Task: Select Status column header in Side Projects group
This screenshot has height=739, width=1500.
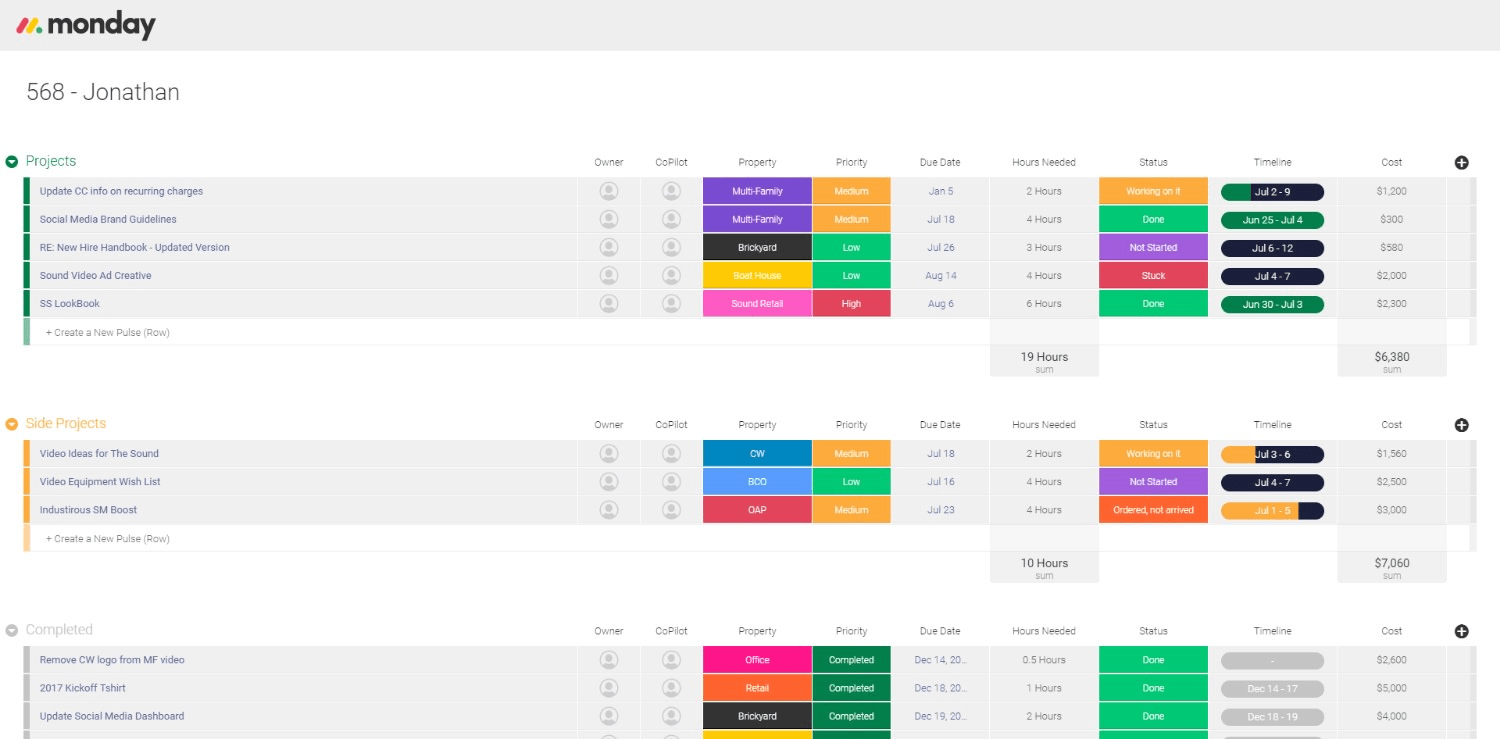Action: (x=1153, y=425)
